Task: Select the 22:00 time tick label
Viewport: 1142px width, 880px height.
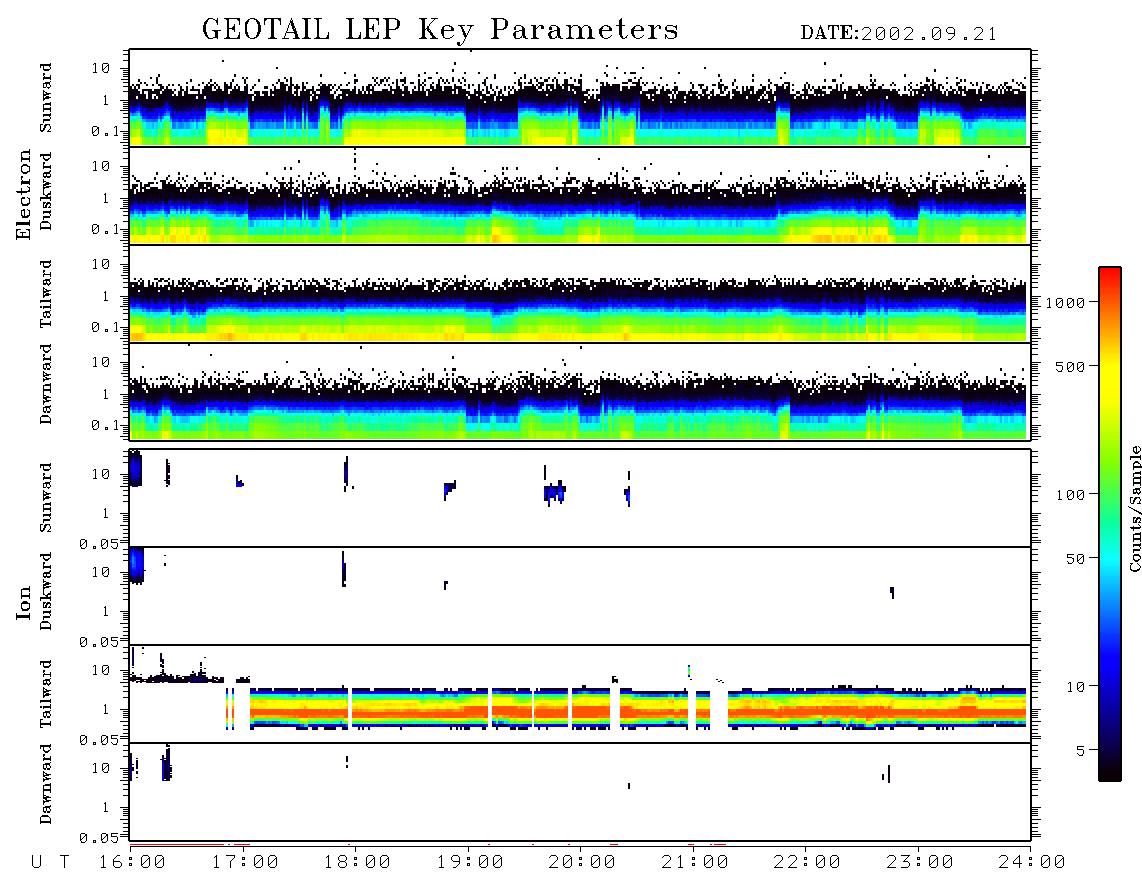Action: 807,863
